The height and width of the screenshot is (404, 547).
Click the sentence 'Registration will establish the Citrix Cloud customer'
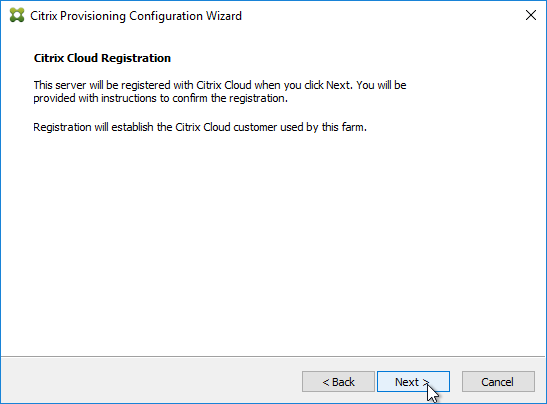pos(200,127)
